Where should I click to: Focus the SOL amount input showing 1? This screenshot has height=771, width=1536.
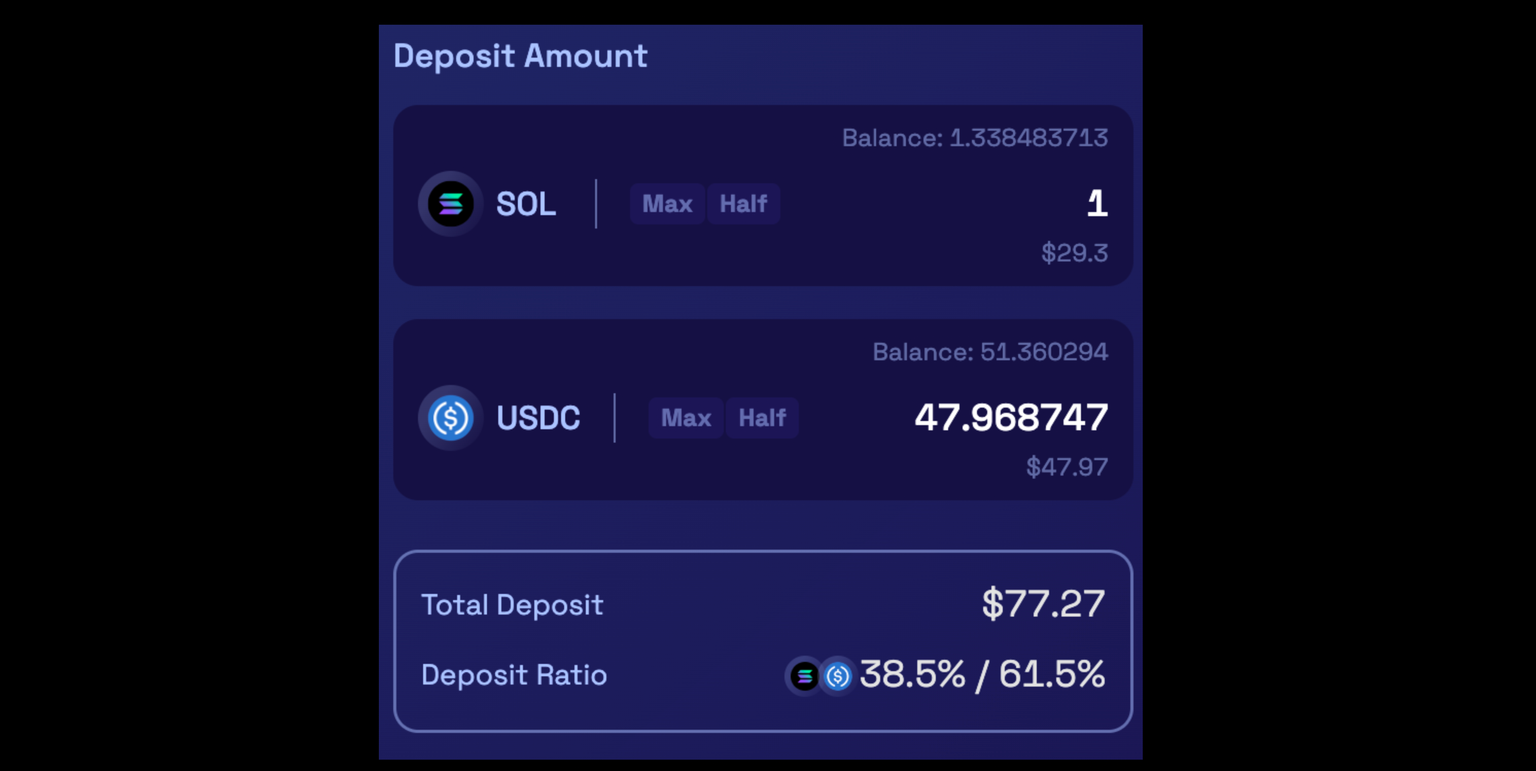(1096, 204)
